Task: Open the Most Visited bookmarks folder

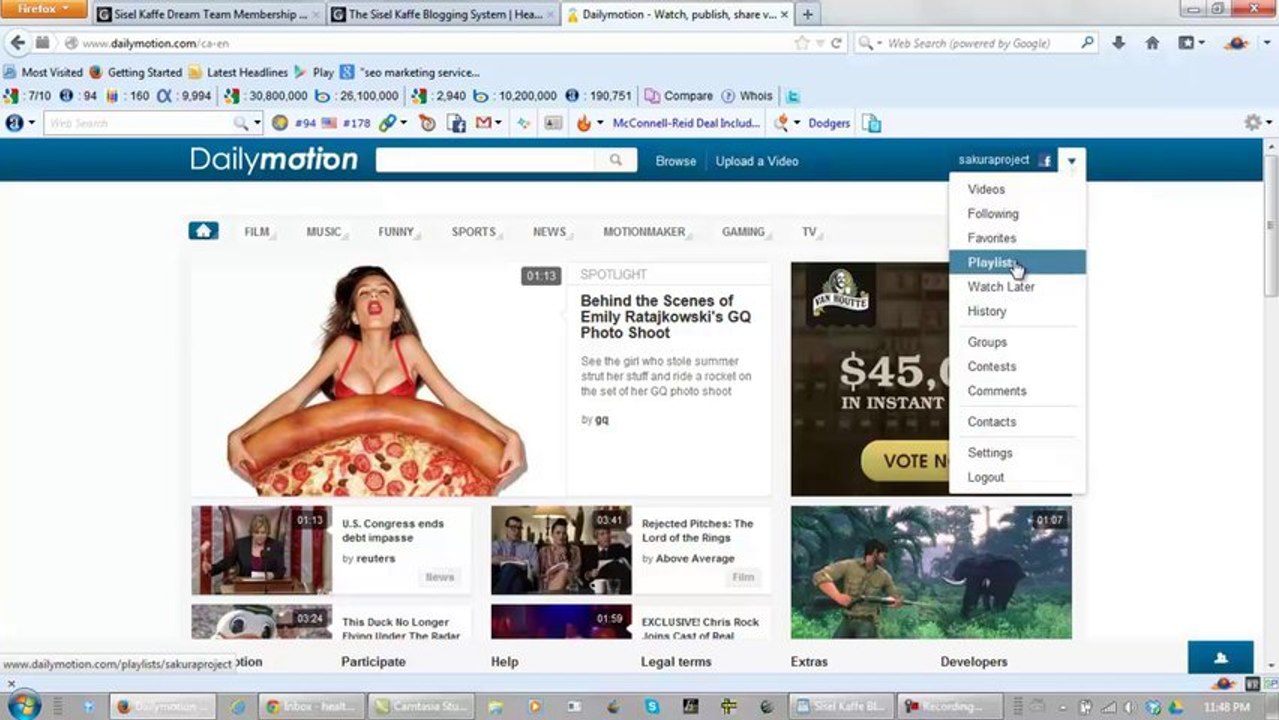Action: click(x=43, y=72)
